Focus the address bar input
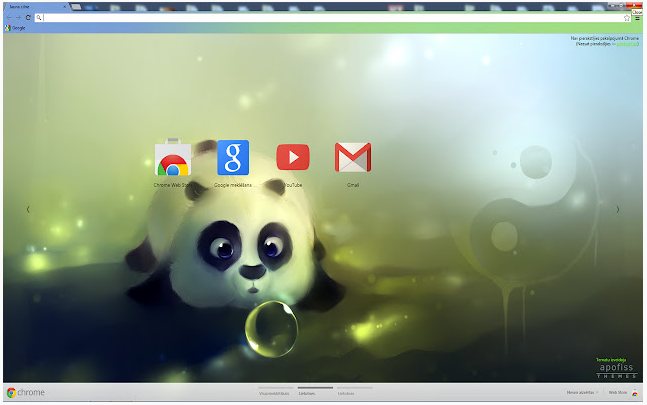The height and width of the screenshot is (405, 647). pyautogui.click(x=332, y=18)
